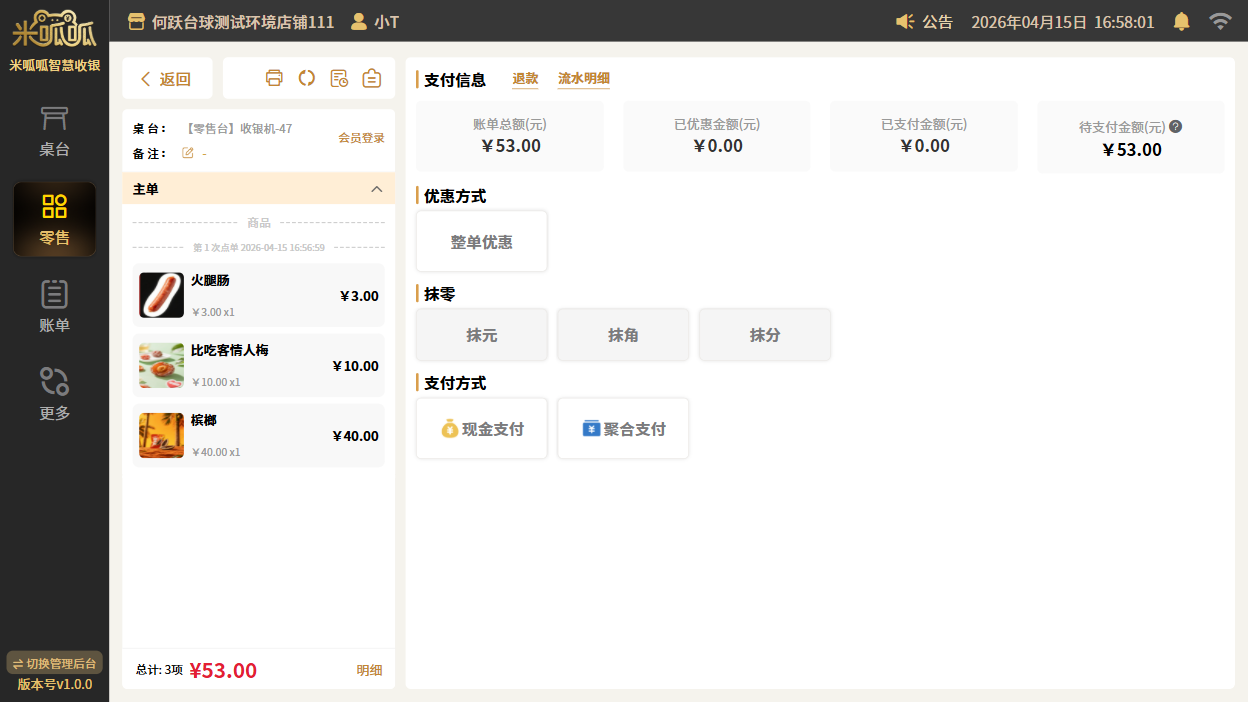
Task: Switch to the 退款 tab
Action: [525, 79]
